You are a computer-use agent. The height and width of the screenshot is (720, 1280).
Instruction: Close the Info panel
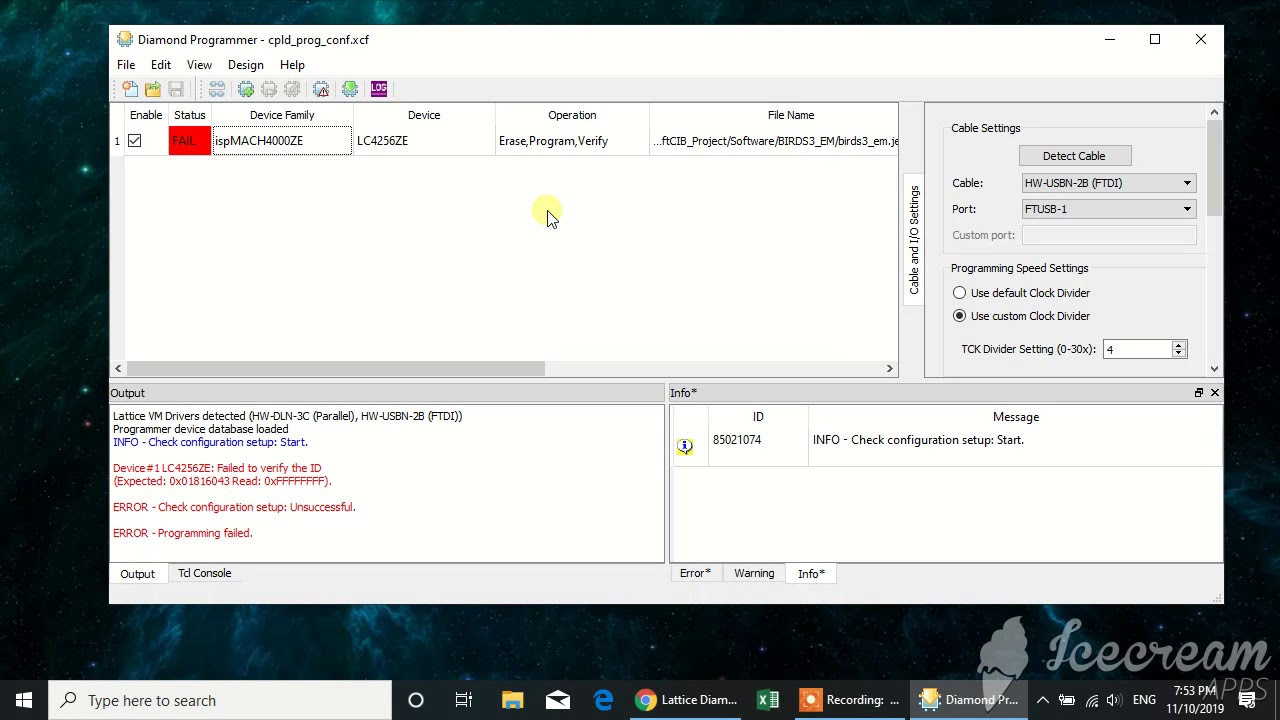pos(1215,393)
